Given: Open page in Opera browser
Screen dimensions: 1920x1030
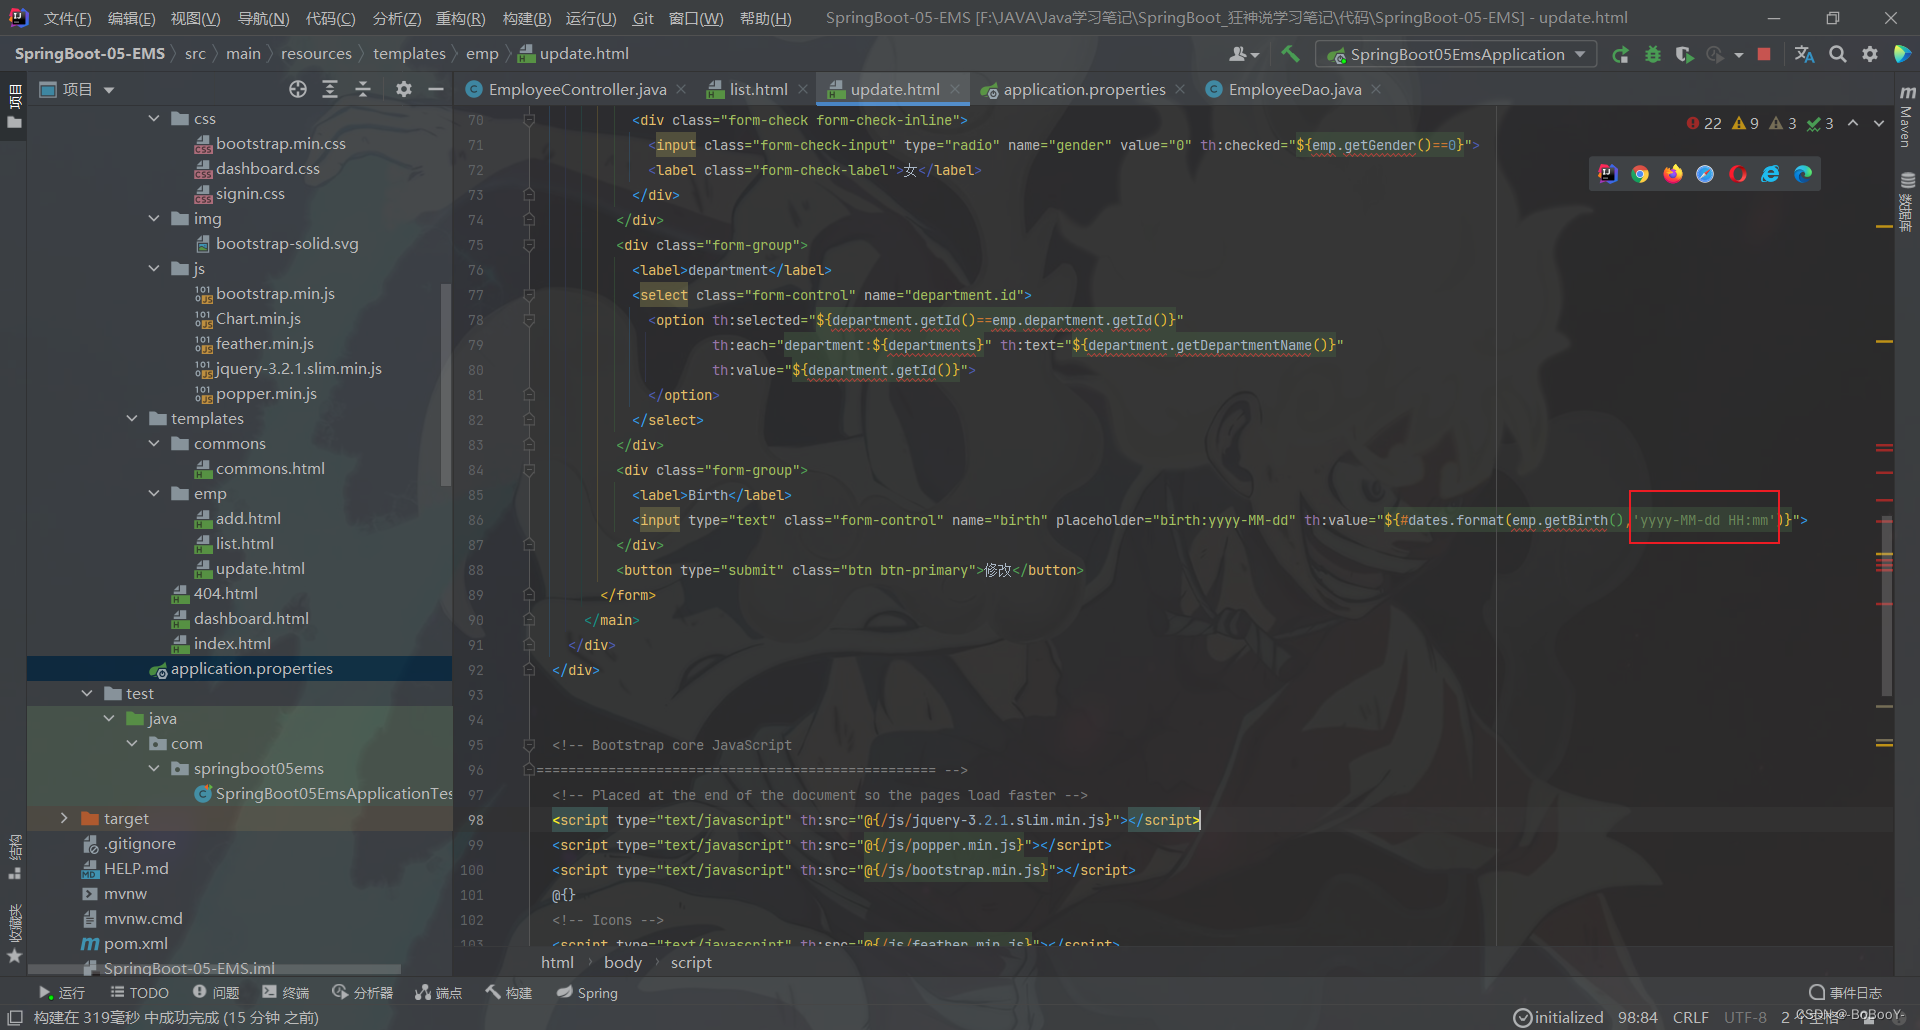Looking at the screenshot, I should tap(1738, 174).
